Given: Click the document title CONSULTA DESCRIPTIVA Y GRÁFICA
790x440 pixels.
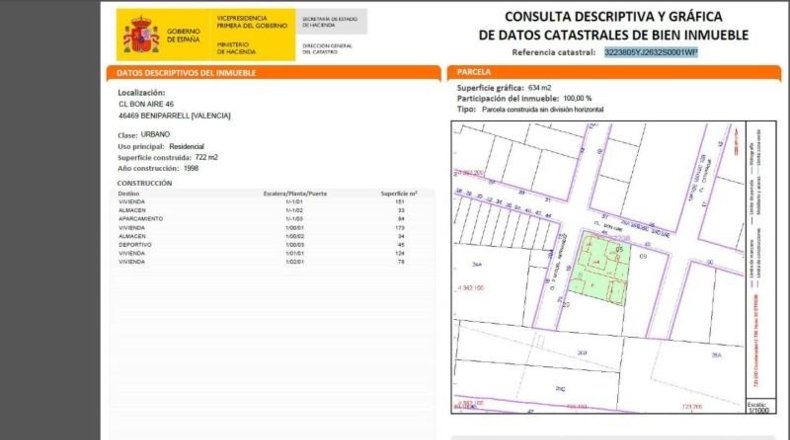Looking at the screenshot, I should (614, 17).
